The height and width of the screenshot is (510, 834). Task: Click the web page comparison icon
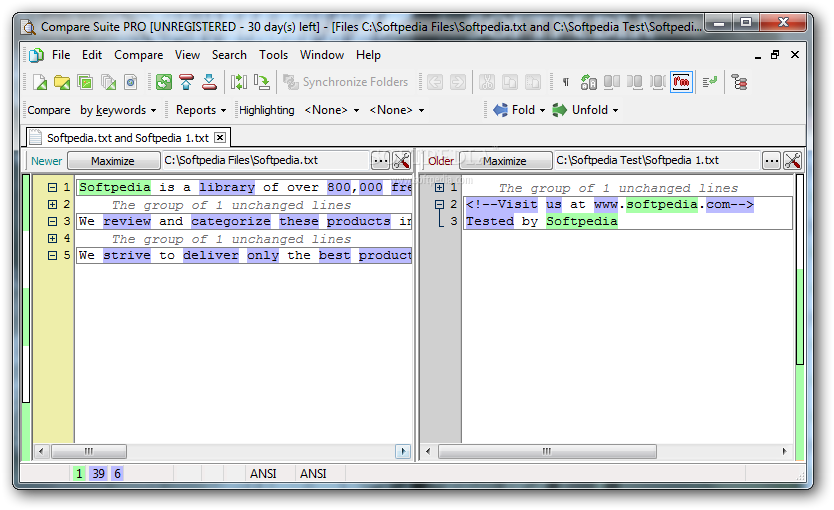[x=131, y=82]
